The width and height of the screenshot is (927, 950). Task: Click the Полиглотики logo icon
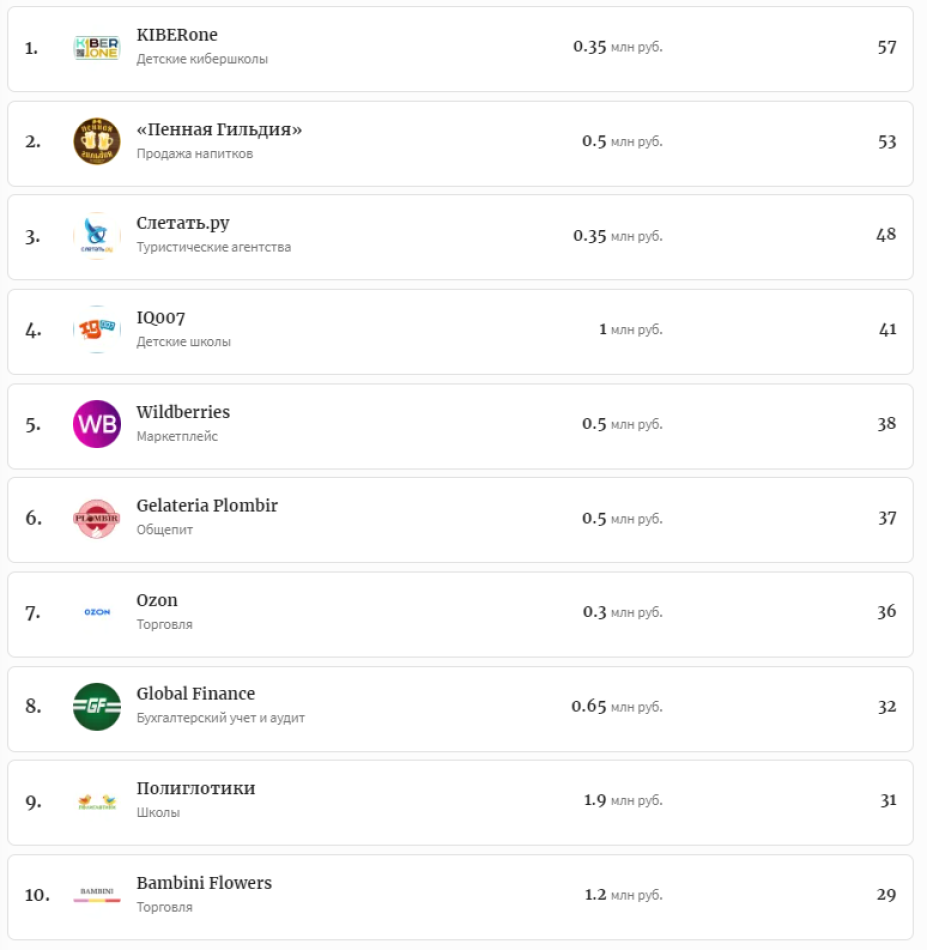click(x=97, y=801)
